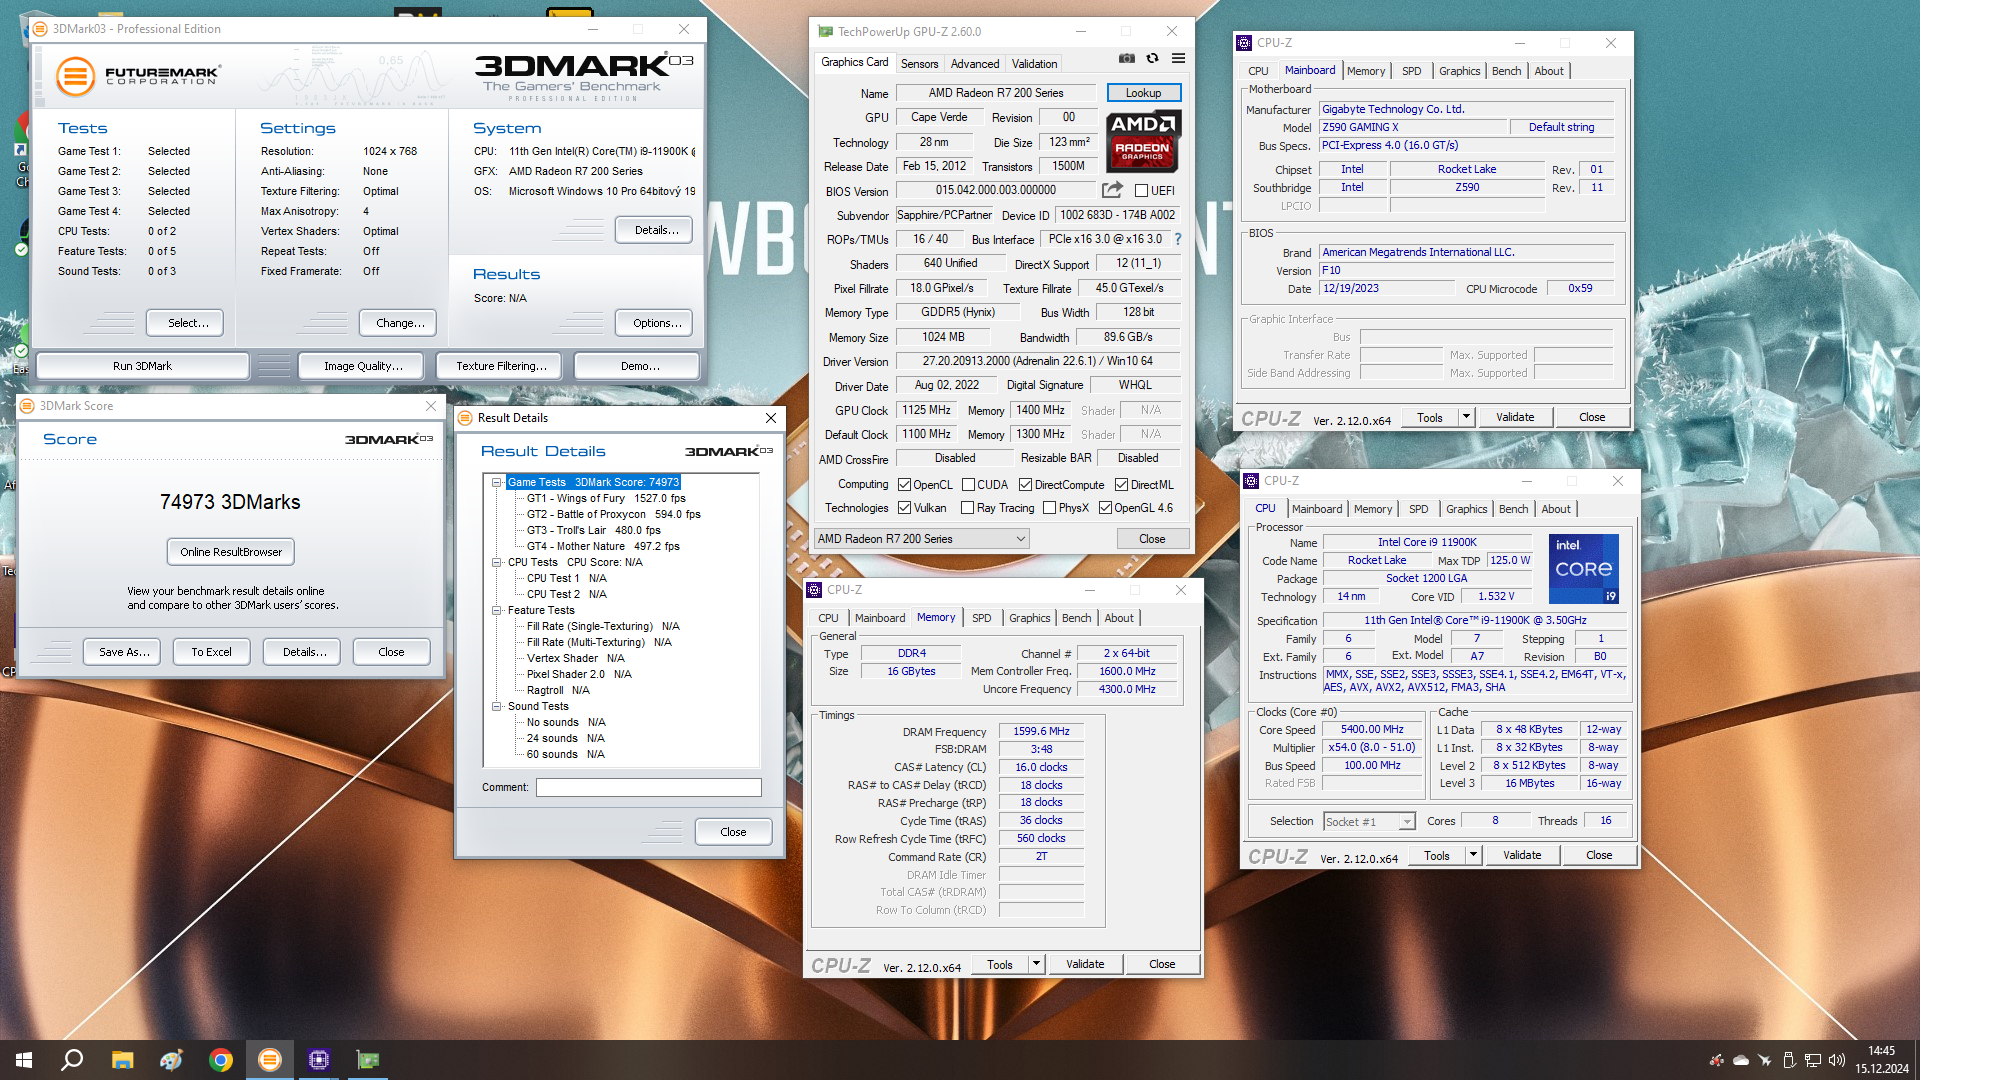2000x1080 pixels.
Task: Switch to the Advanced tab in GPU-Z
Action: point(974,64)
